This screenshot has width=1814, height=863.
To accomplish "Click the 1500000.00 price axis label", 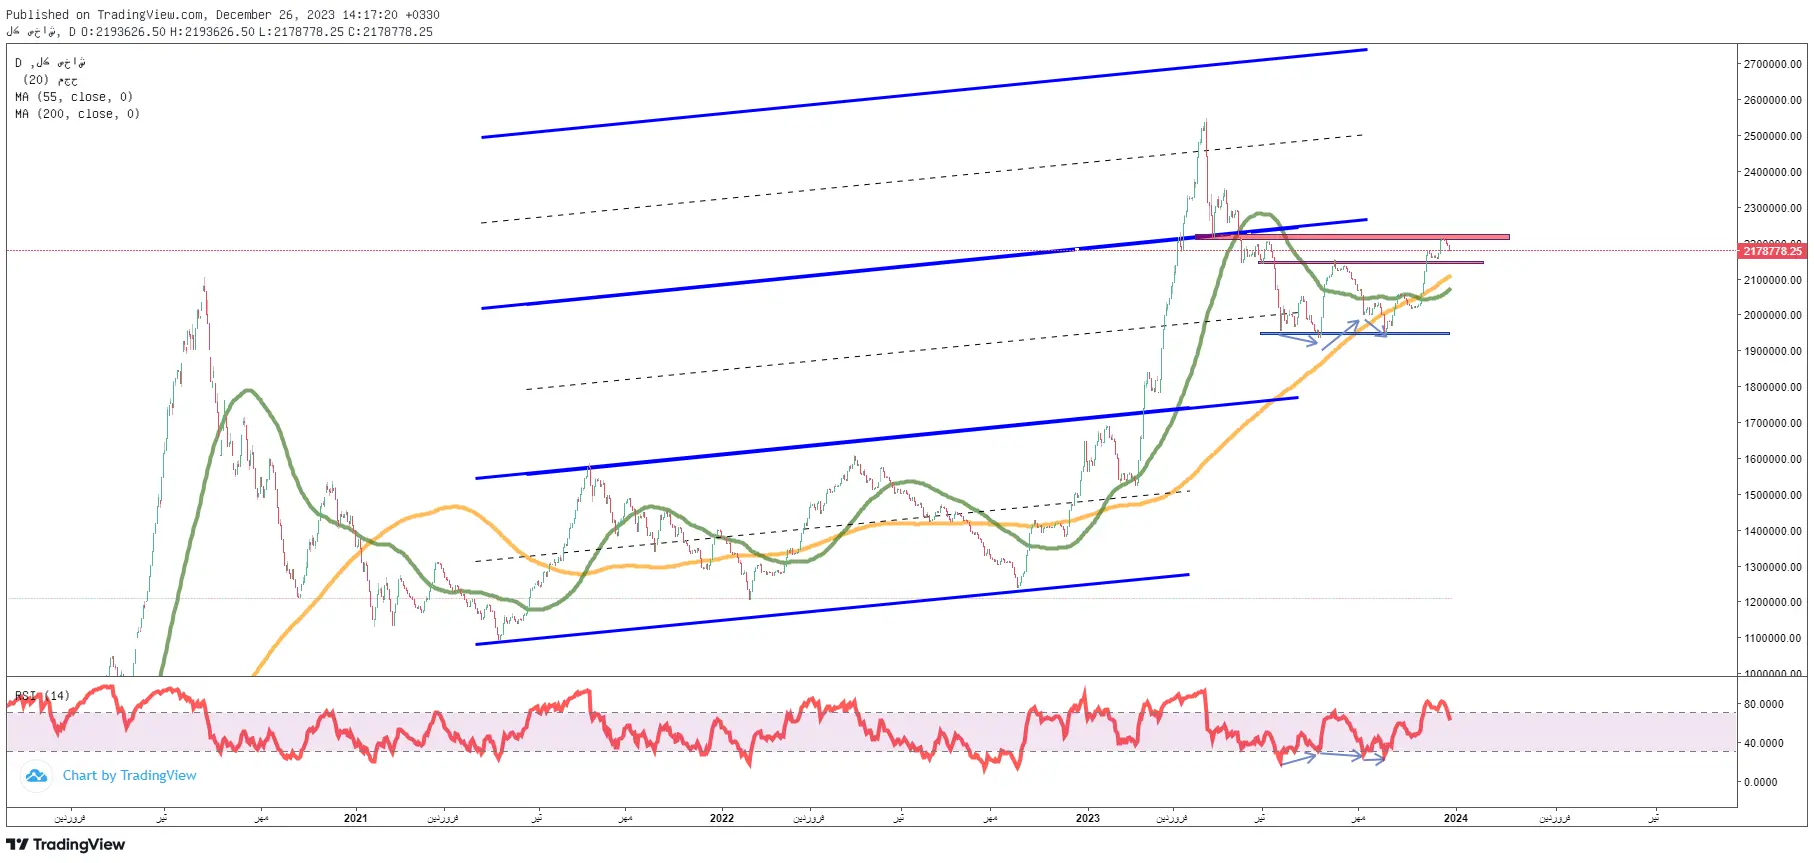I will pyautogui.click(x=1772, y=495).
